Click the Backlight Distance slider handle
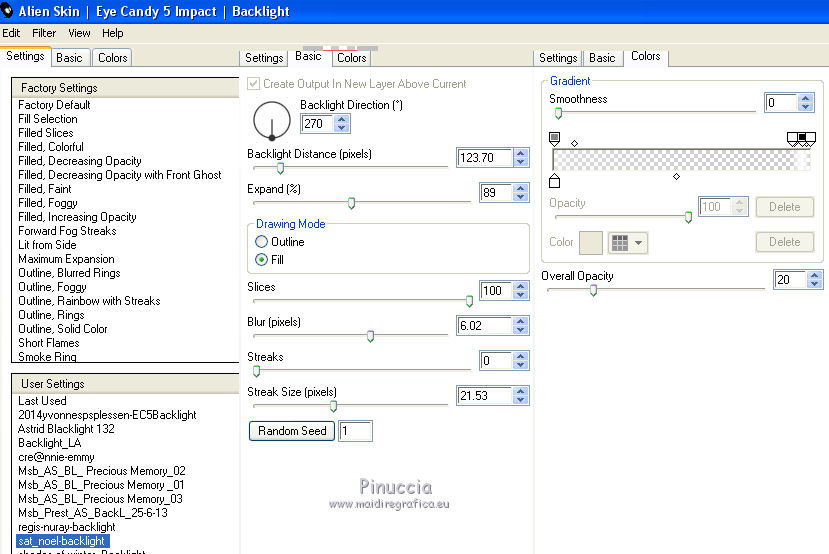This screenshot has height=554, width=829. pos(280,169)
